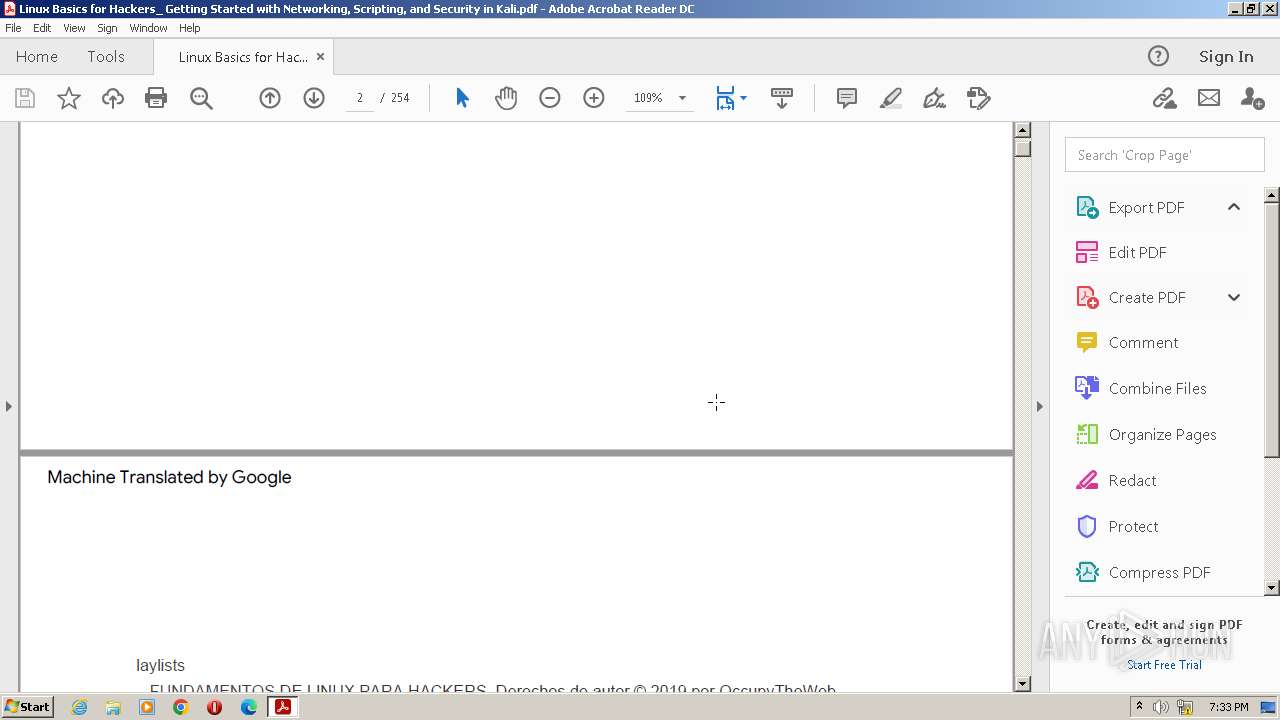Add a sticky note comment icon

coord(847,98)
